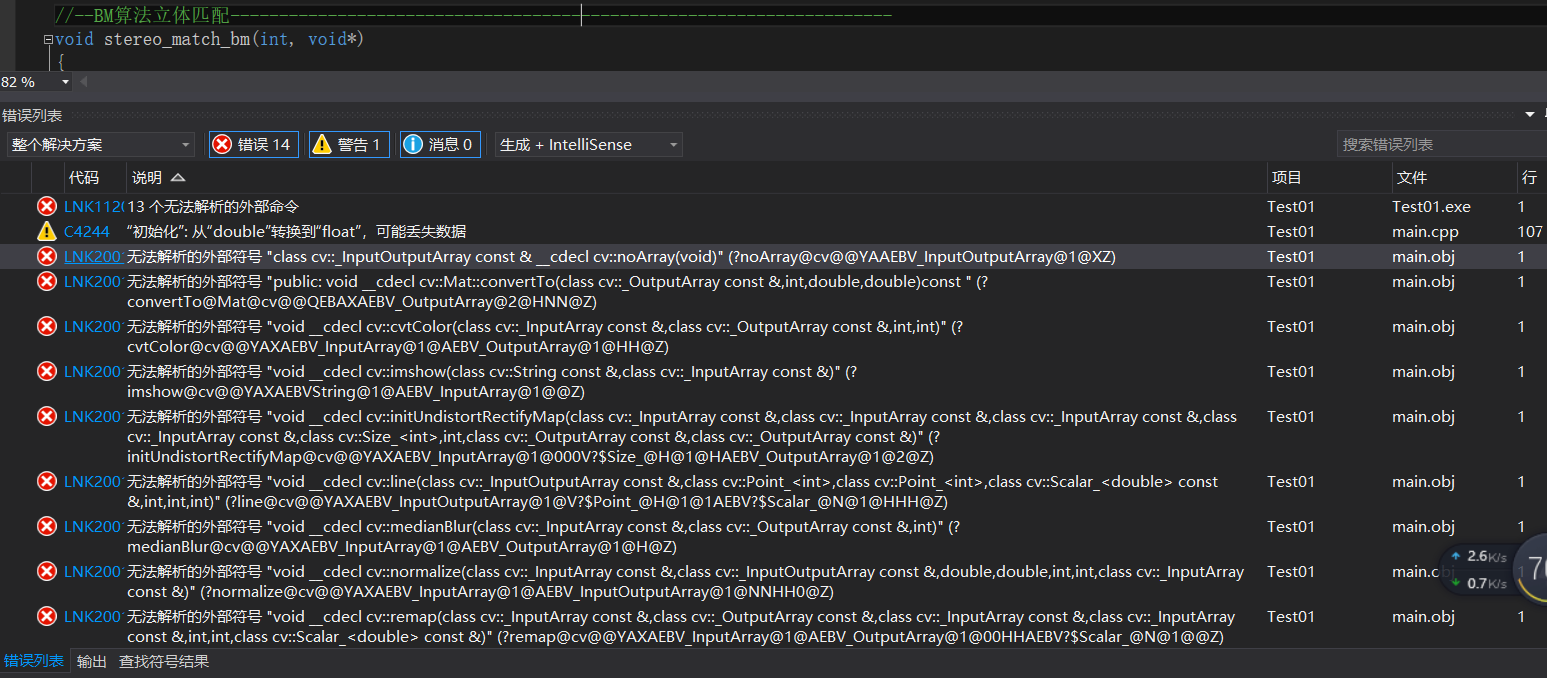The height and width of the screenshot is (678, 1547).
Task: Switch to the 错误列表 tab
Action: pos(33,662)
